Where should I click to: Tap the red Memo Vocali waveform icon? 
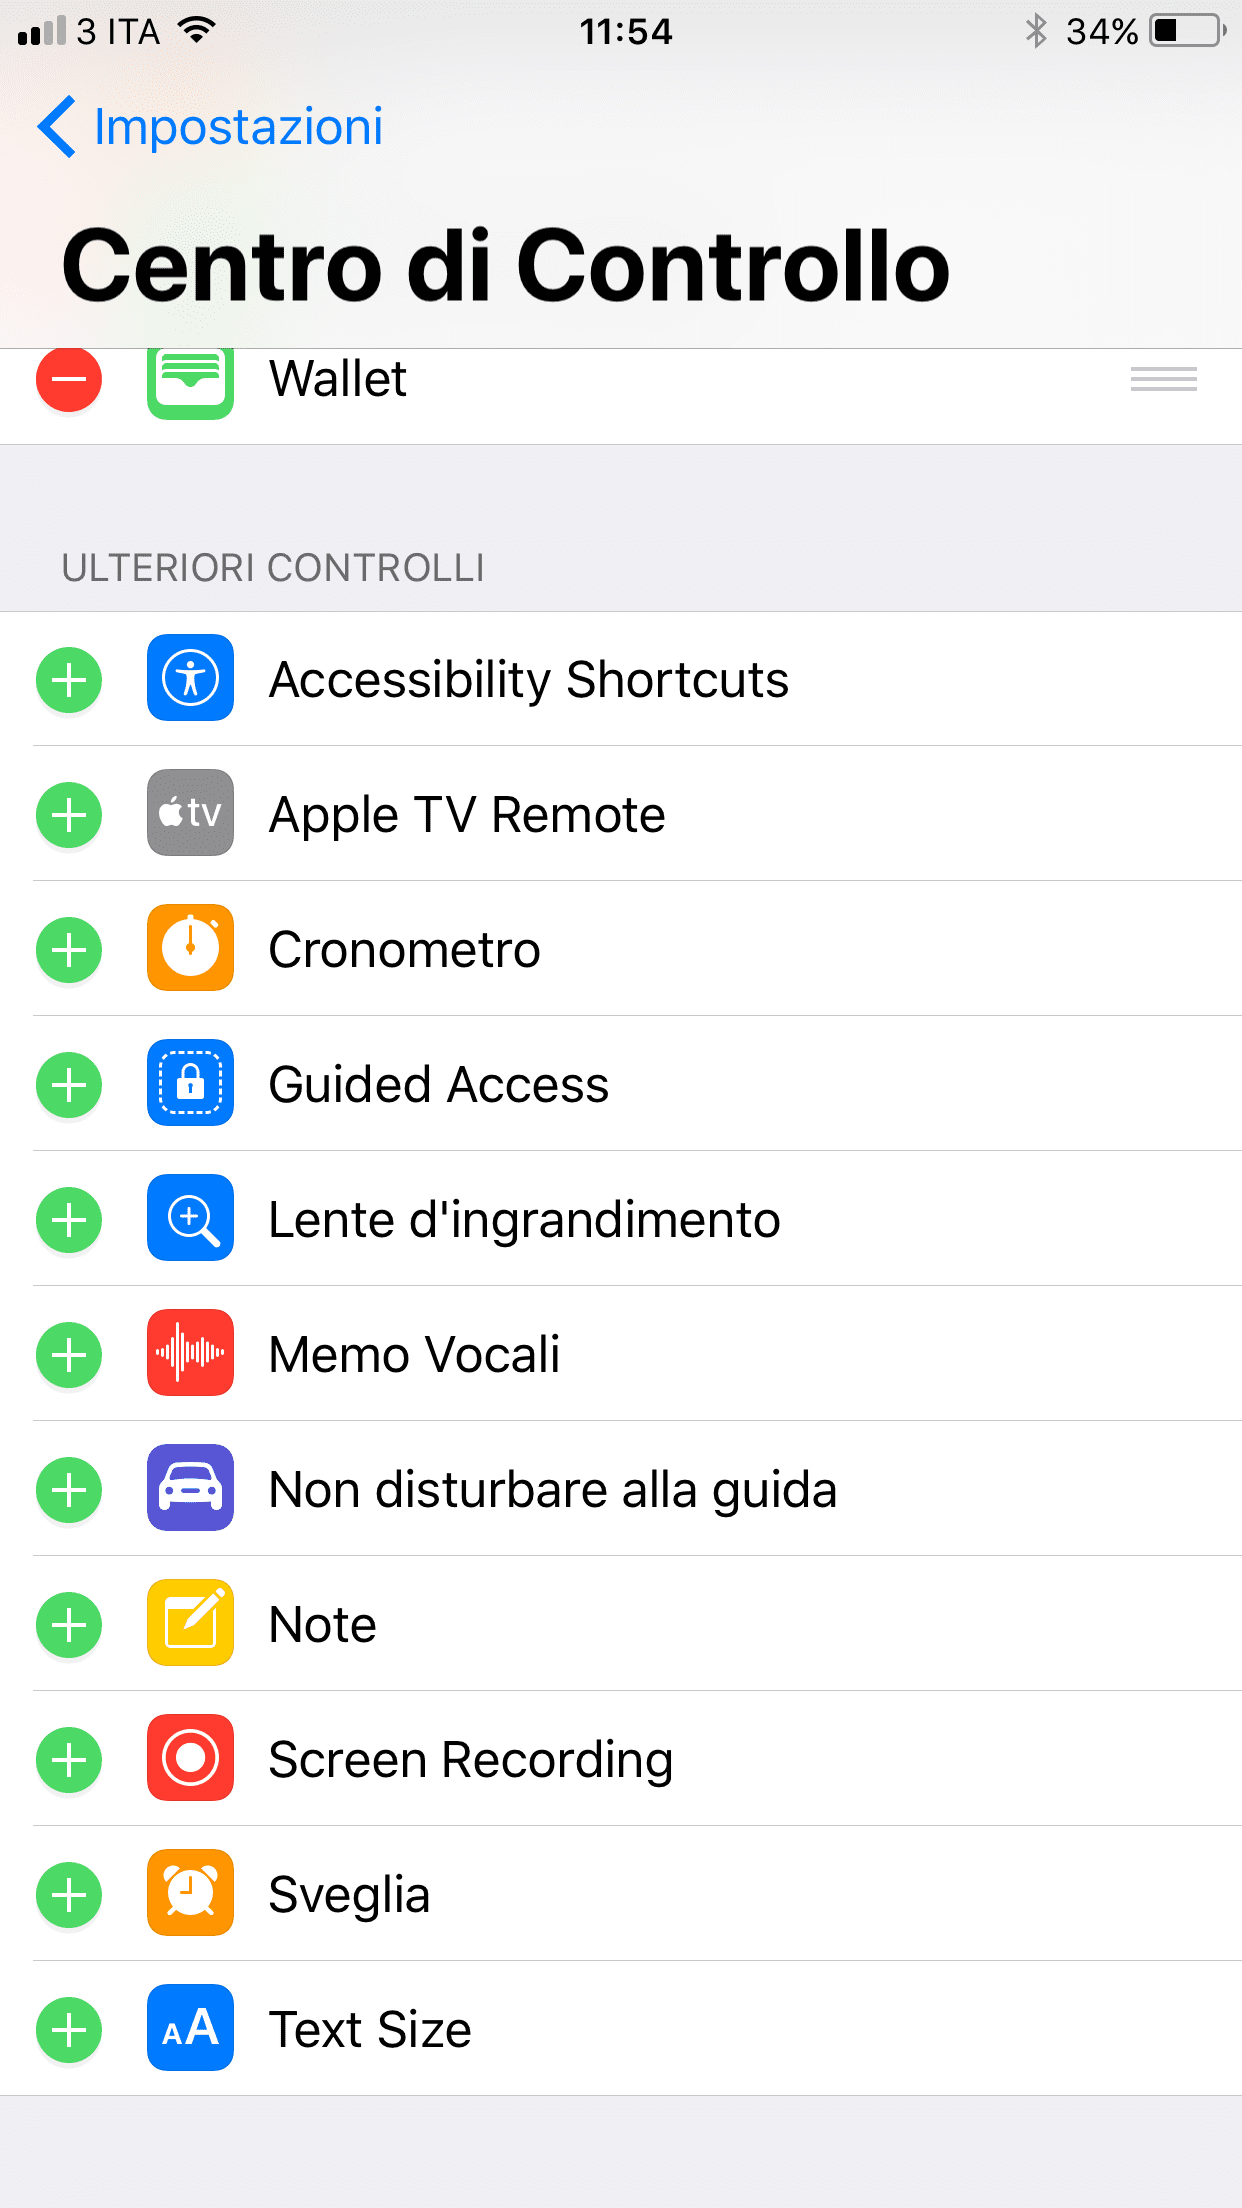coord(190,1353)
